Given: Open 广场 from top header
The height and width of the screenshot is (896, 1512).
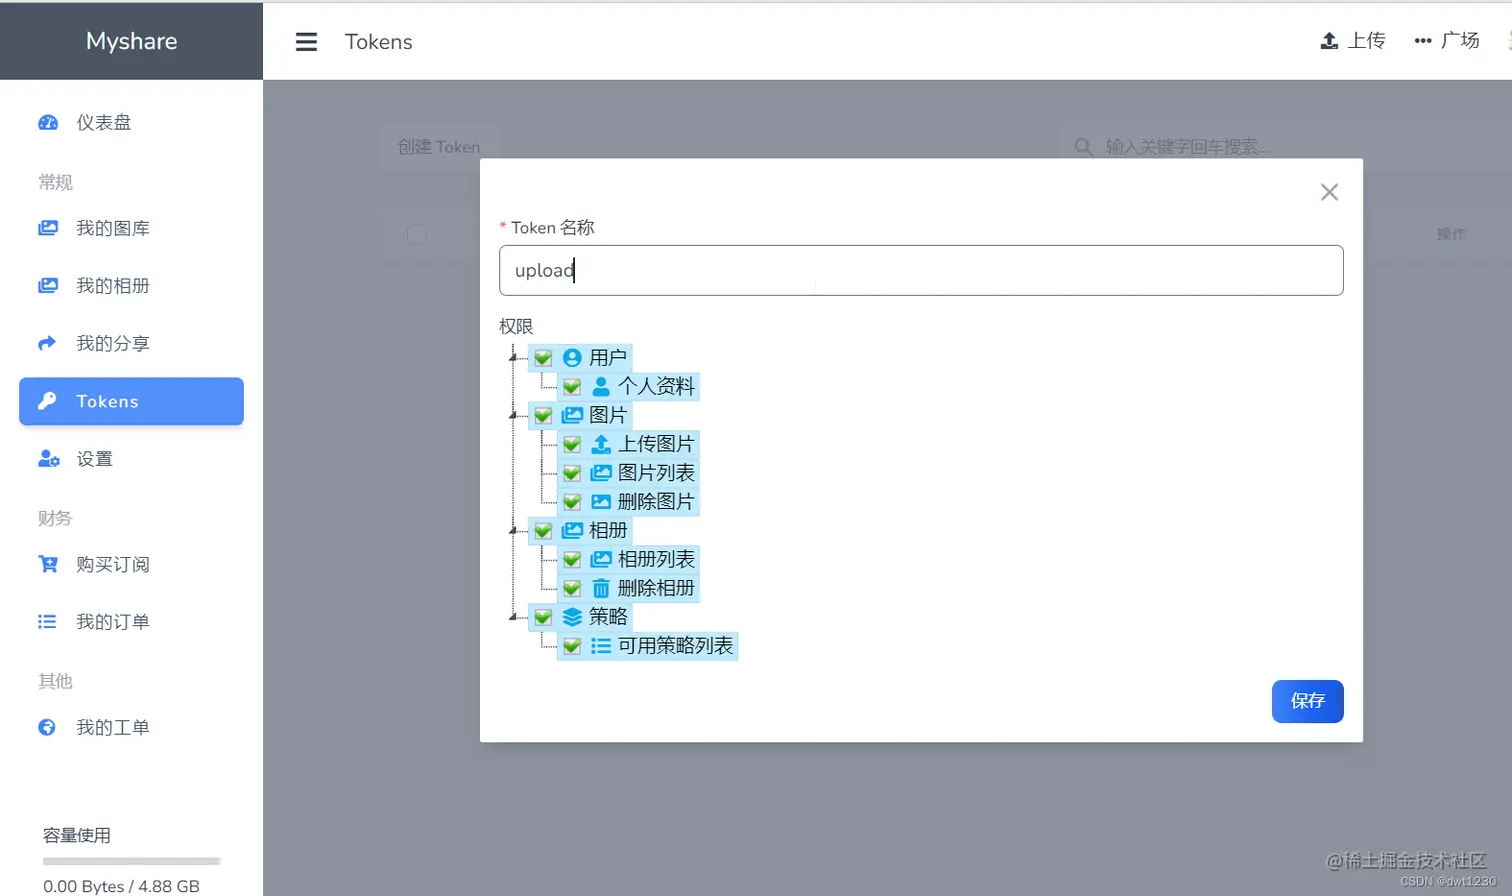Looking at the screenshot, I should pyautogui.click(x=1447, y=41).
